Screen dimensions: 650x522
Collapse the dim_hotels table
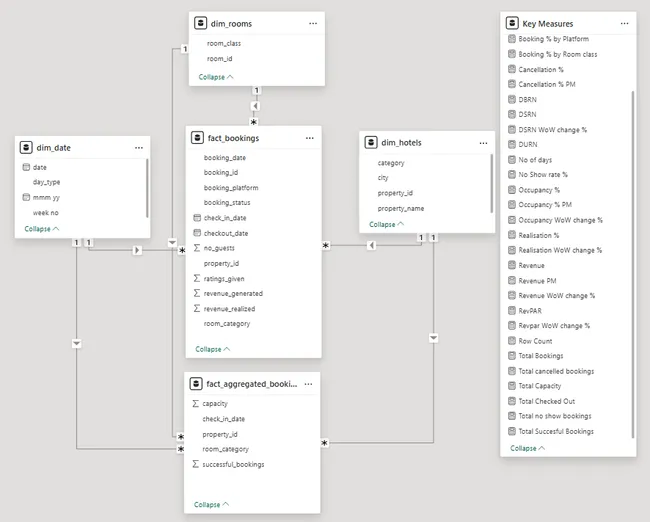click(386, 224)
